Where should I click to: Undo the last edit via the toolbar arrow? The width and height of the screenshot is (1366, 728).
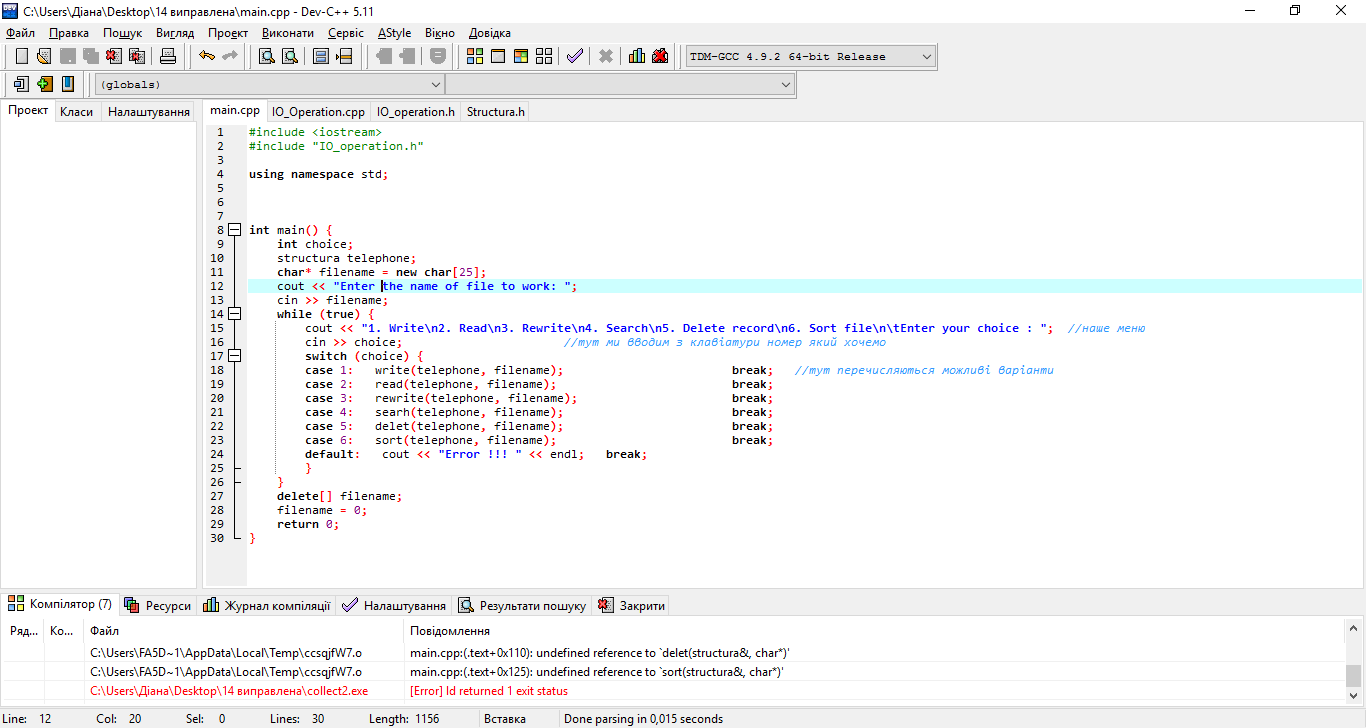(x=207, y=56)
